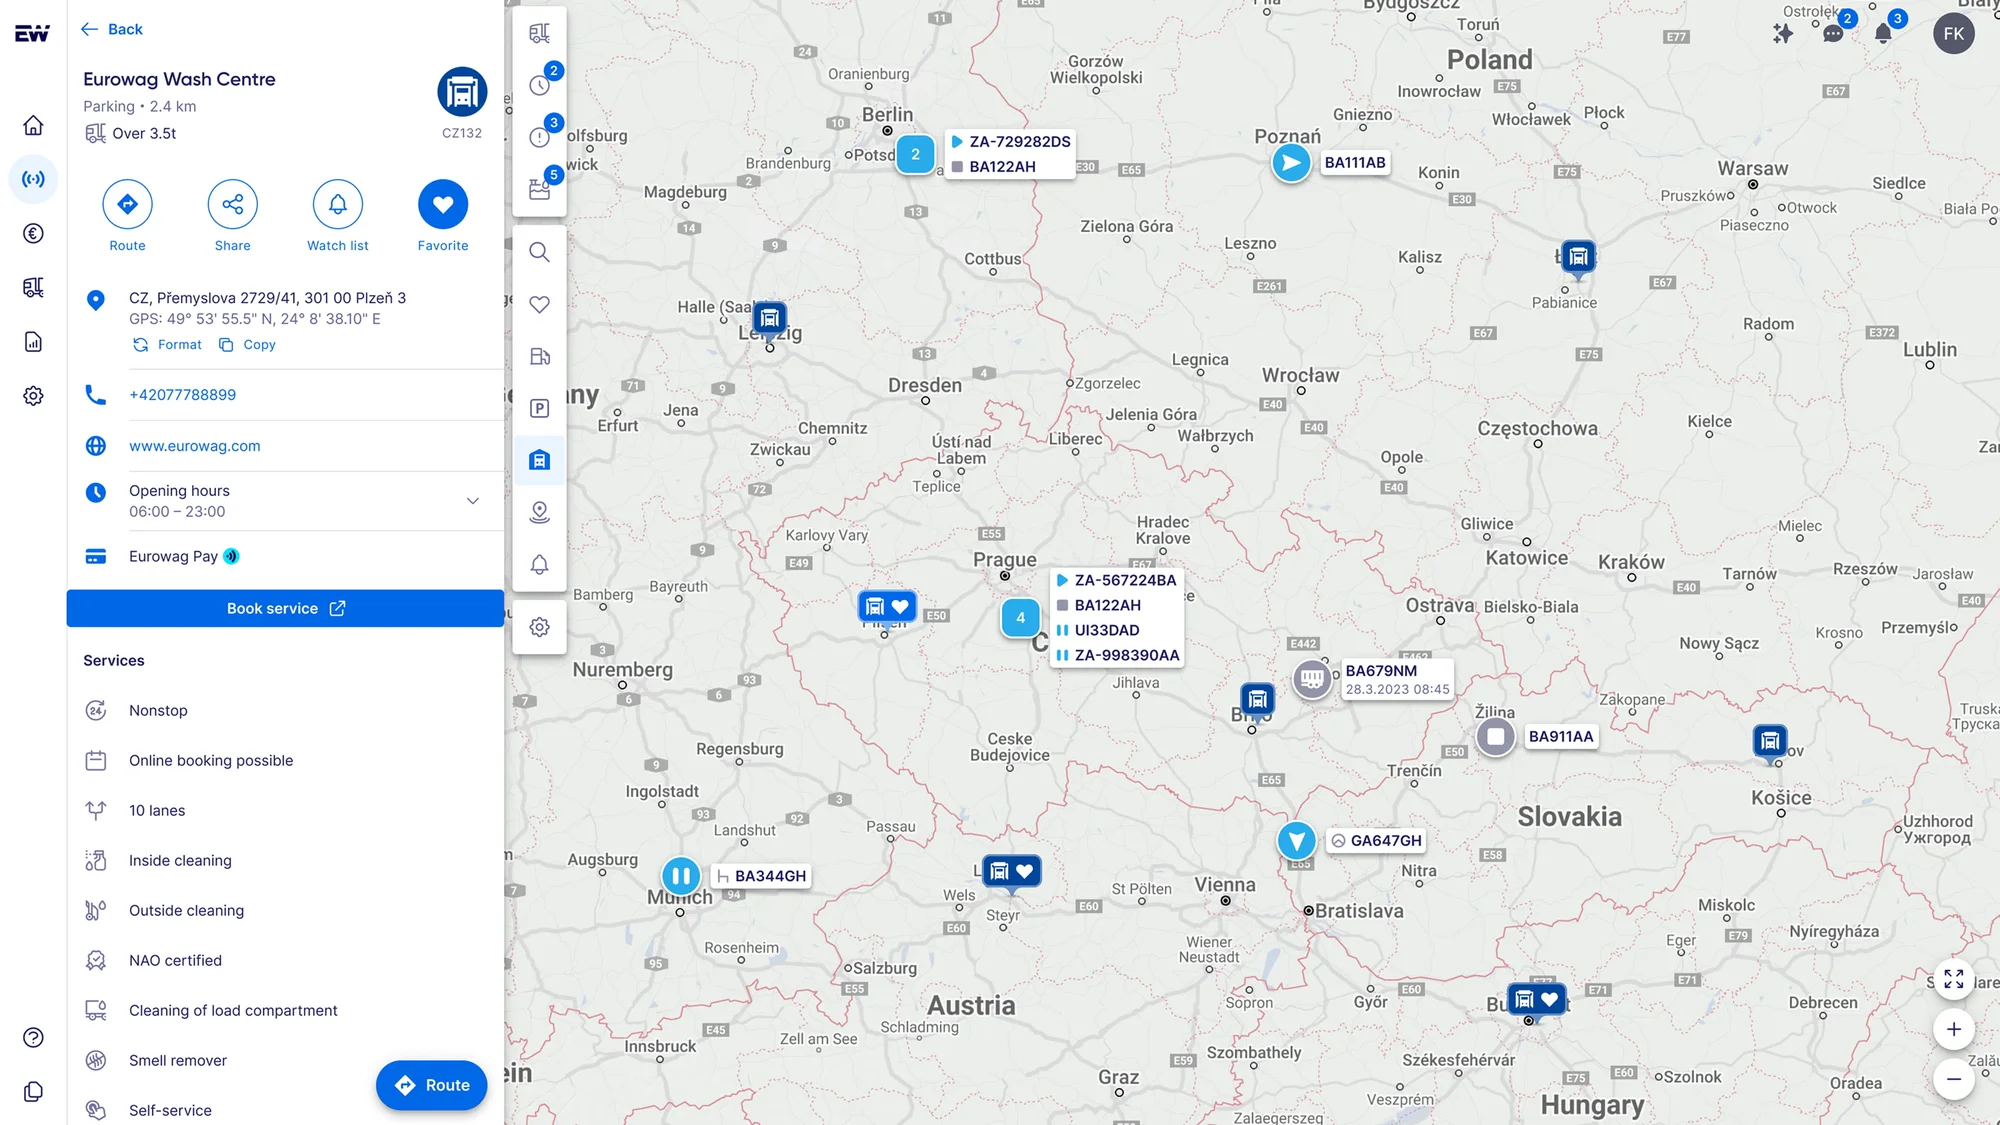The width and height of the screenshot is (2000, 1125).
Task: Toggle fullscreen map view
Action: coord(1954,979)
